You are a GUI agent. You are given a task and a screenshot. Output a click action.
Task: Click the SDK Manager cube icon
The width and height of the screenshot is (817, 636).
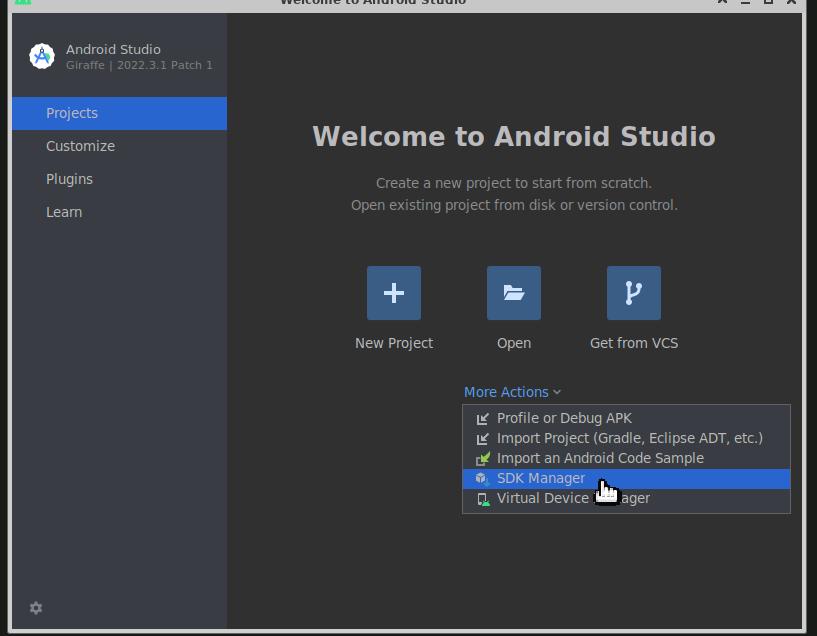(x=482, y=478)
